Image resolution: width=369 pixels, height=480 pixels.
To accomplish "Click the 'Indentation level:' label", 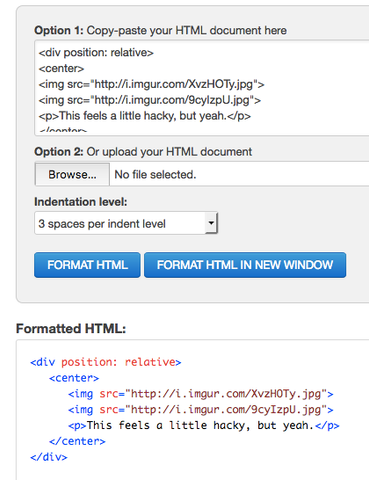I will (x=81, y=202).
